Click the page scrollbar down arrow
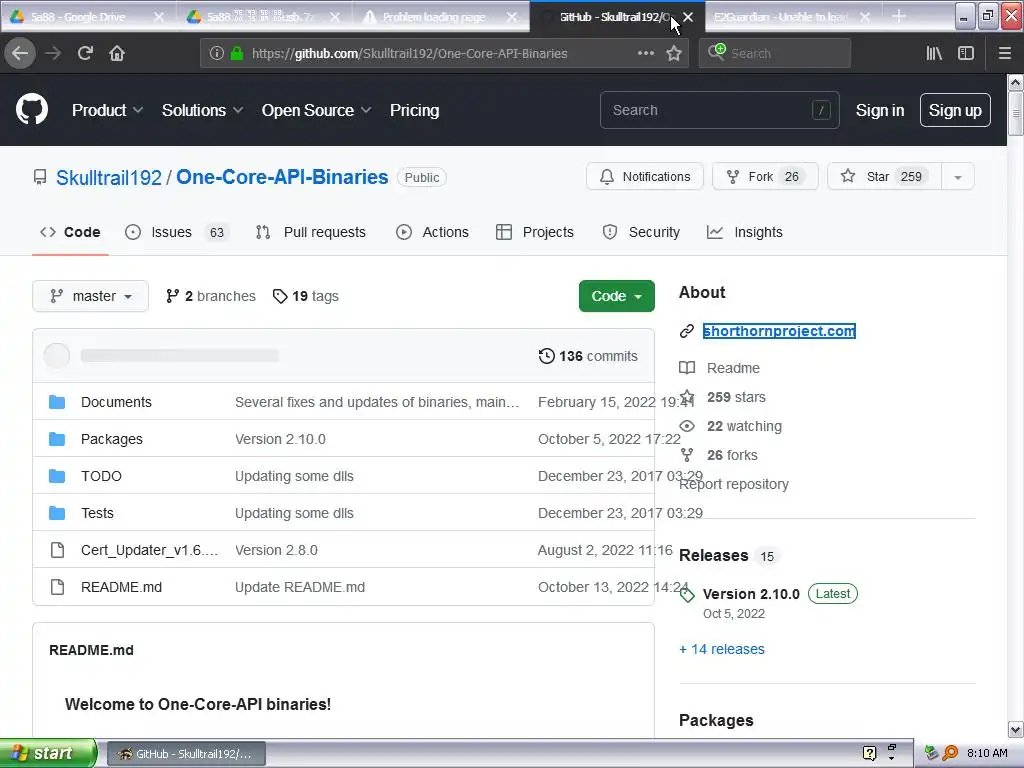Viewport: 1024px width, 768px height. pos(1015,729)
